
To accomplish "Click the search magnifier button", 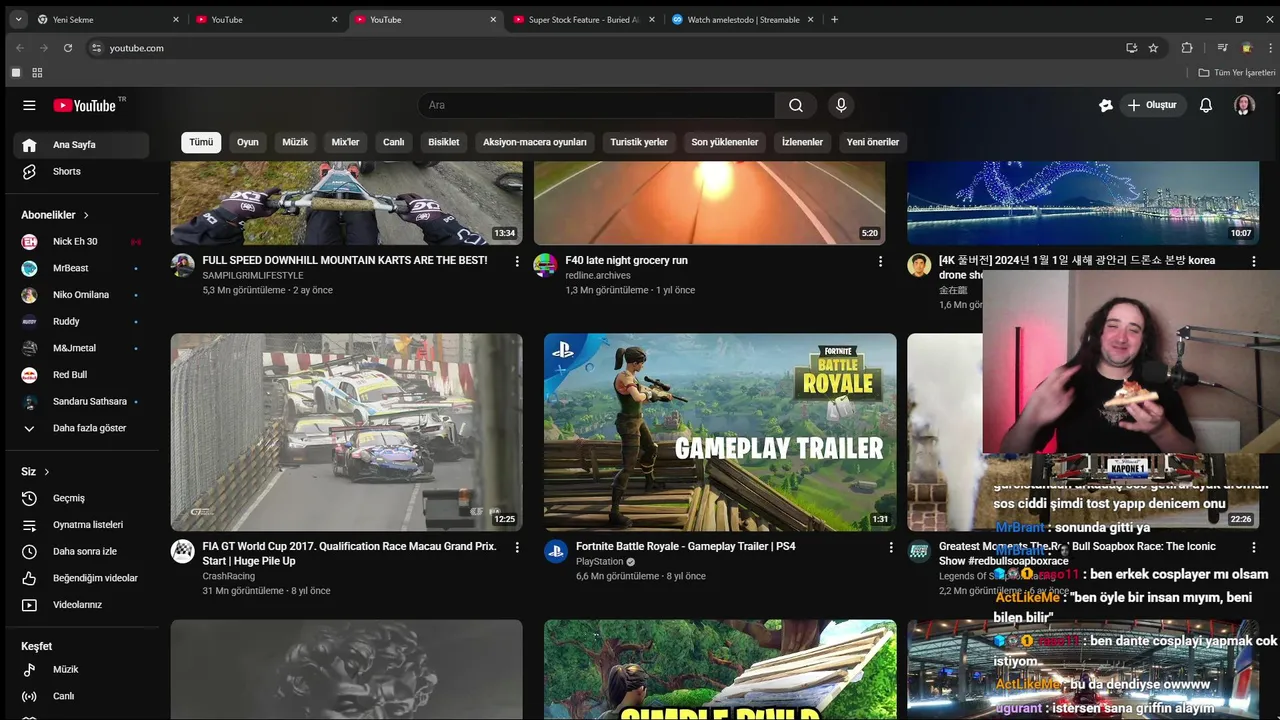I will (x=796, y=105).
